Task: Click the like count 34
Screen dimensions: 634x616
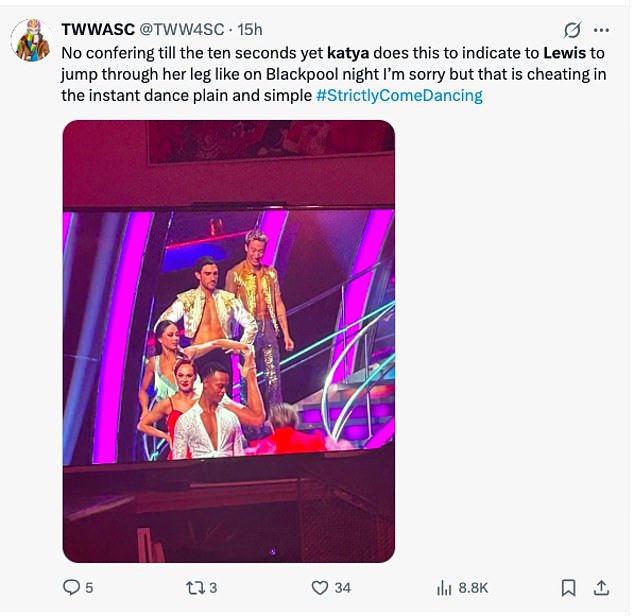Action: tap(342, 588)
